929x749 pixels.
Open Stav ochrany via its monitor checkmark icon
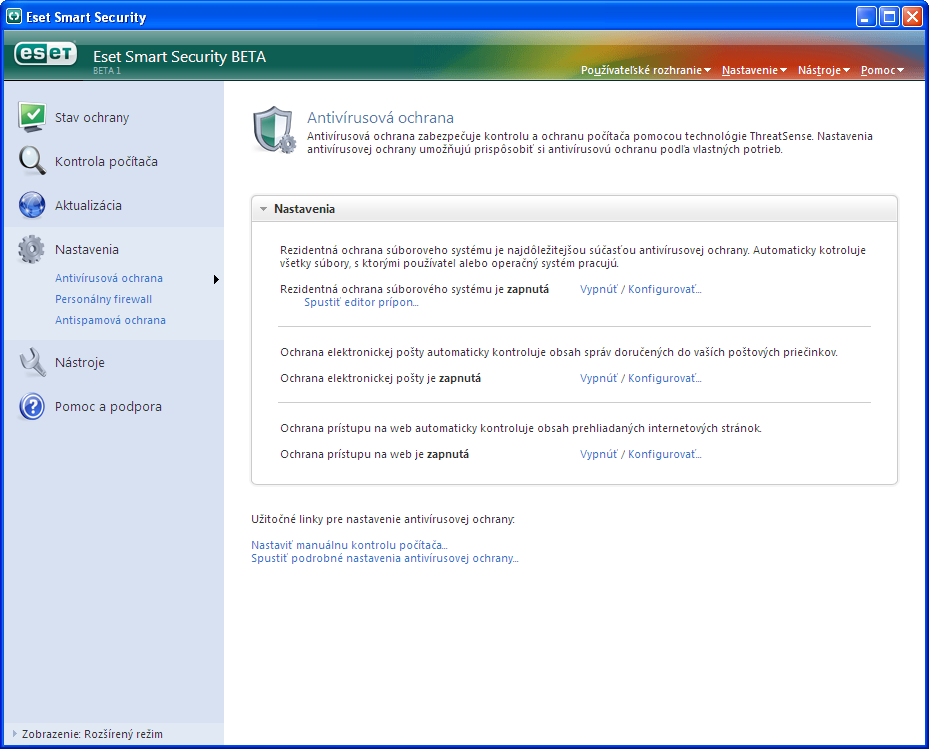click(x=32, y=117)
